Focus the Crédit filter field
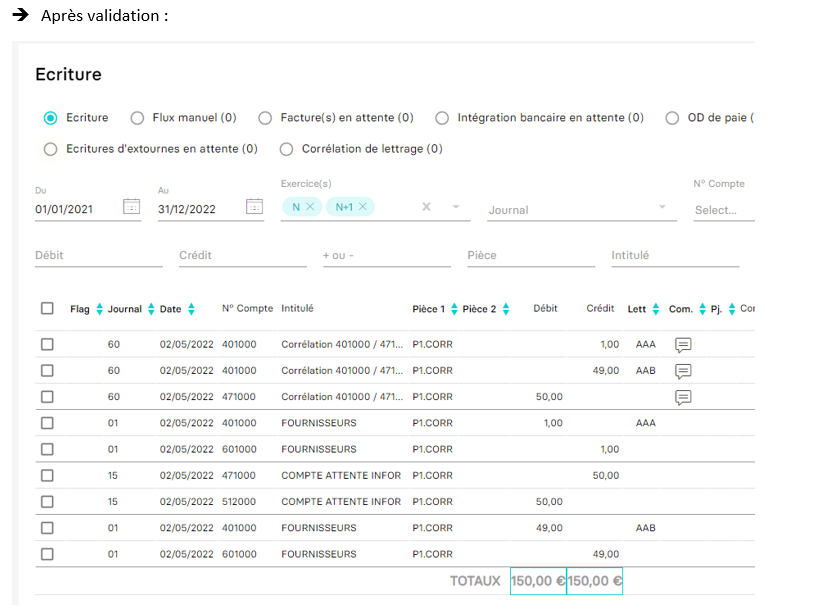This screenshot has height=612, width=822. pos(243,255)
